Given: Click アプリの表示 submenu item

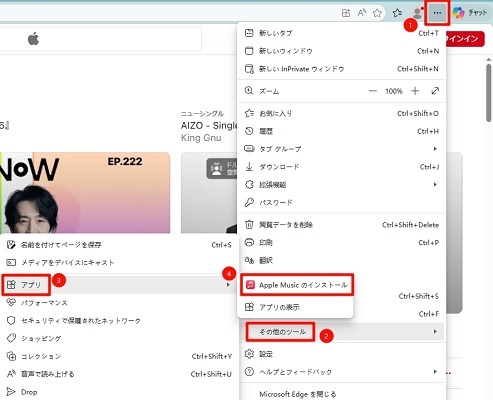Looking at the screenshot, I should pyautogui.click(x=295, y=307).
